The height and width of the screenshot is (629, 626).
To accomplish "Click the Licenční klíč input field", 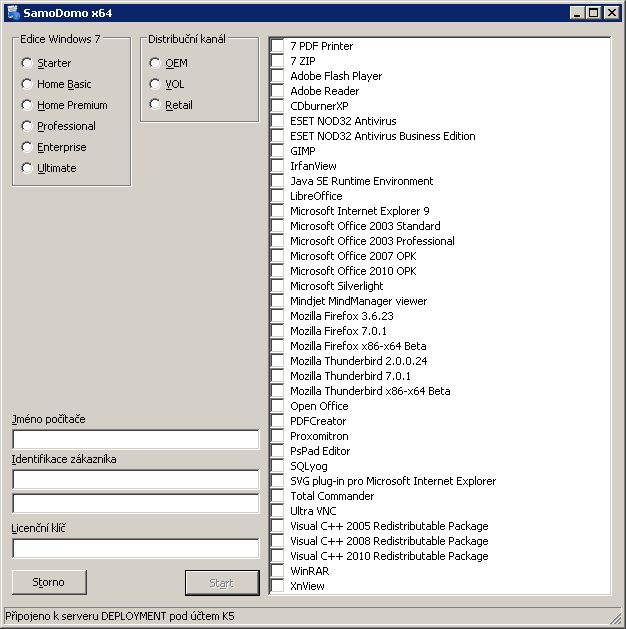I will coord(136,548).
